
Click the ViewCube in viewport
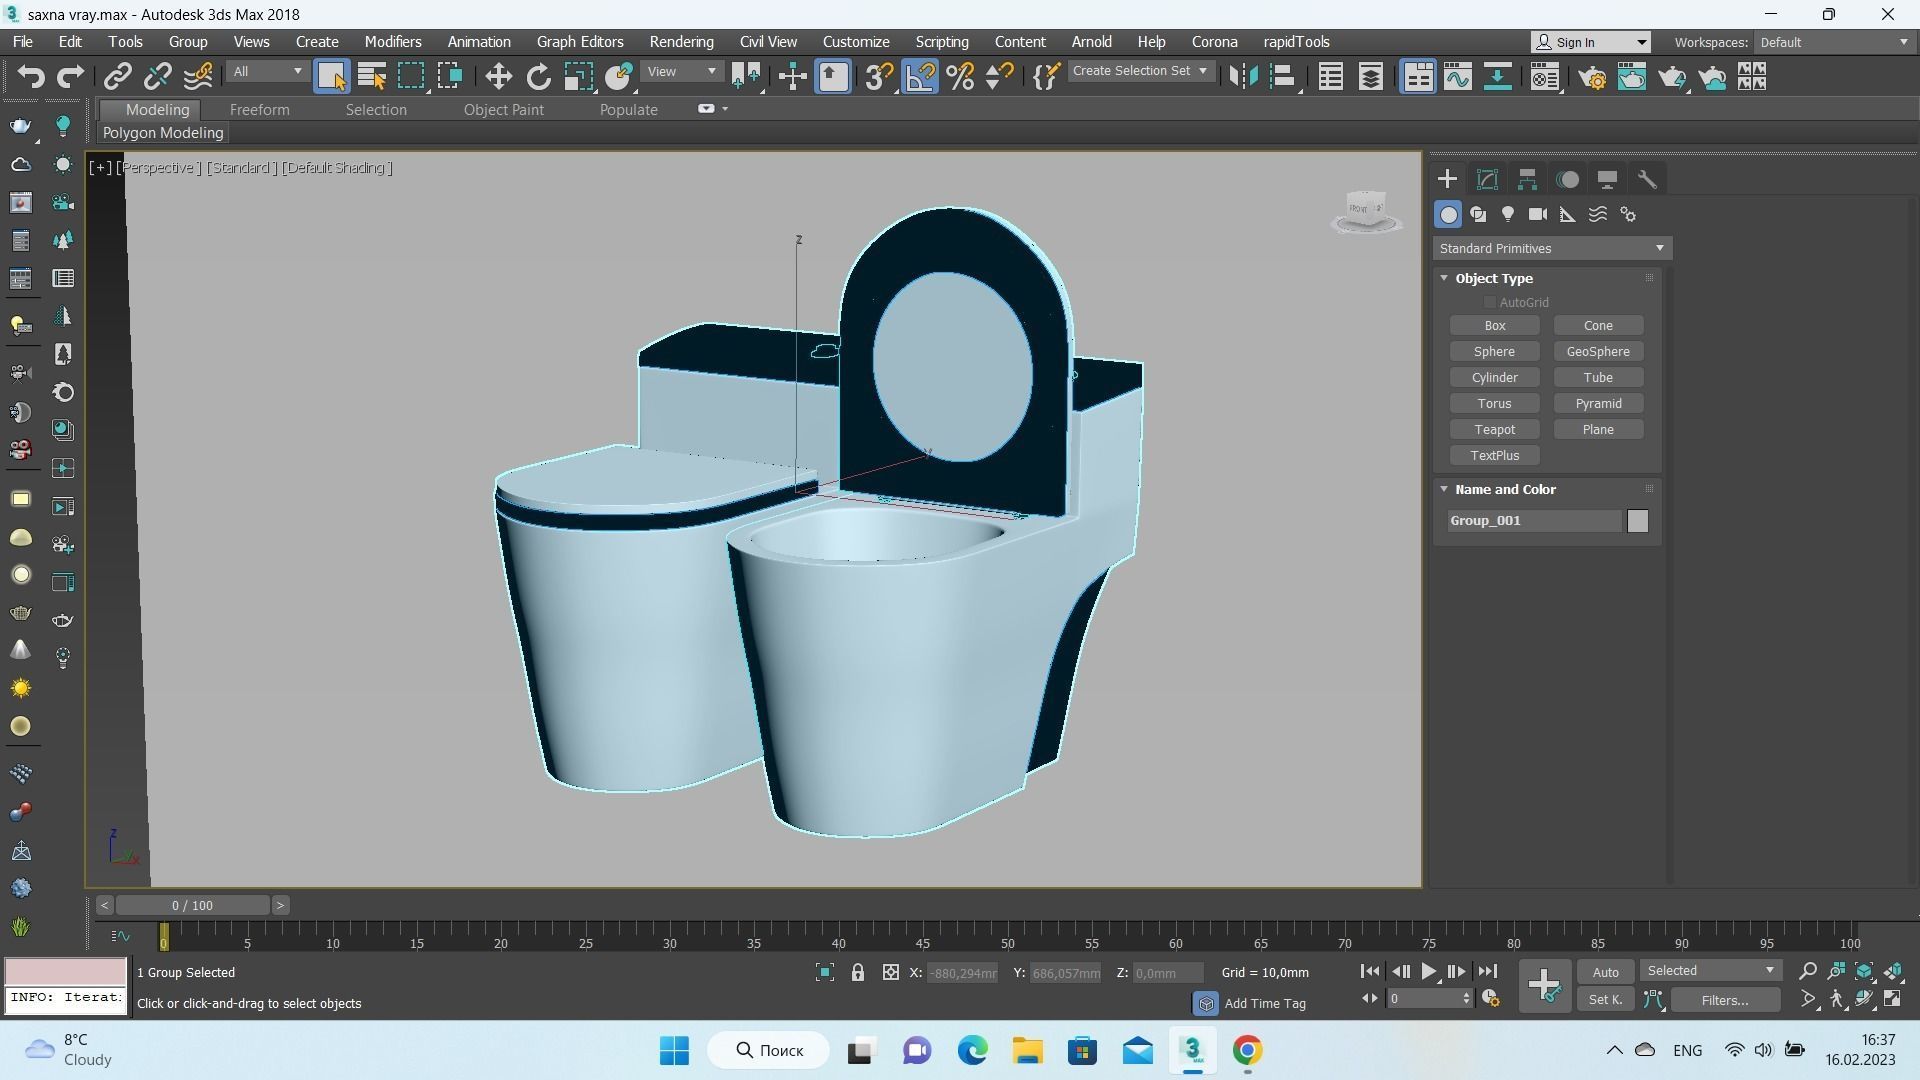[x=1366, y=211]
